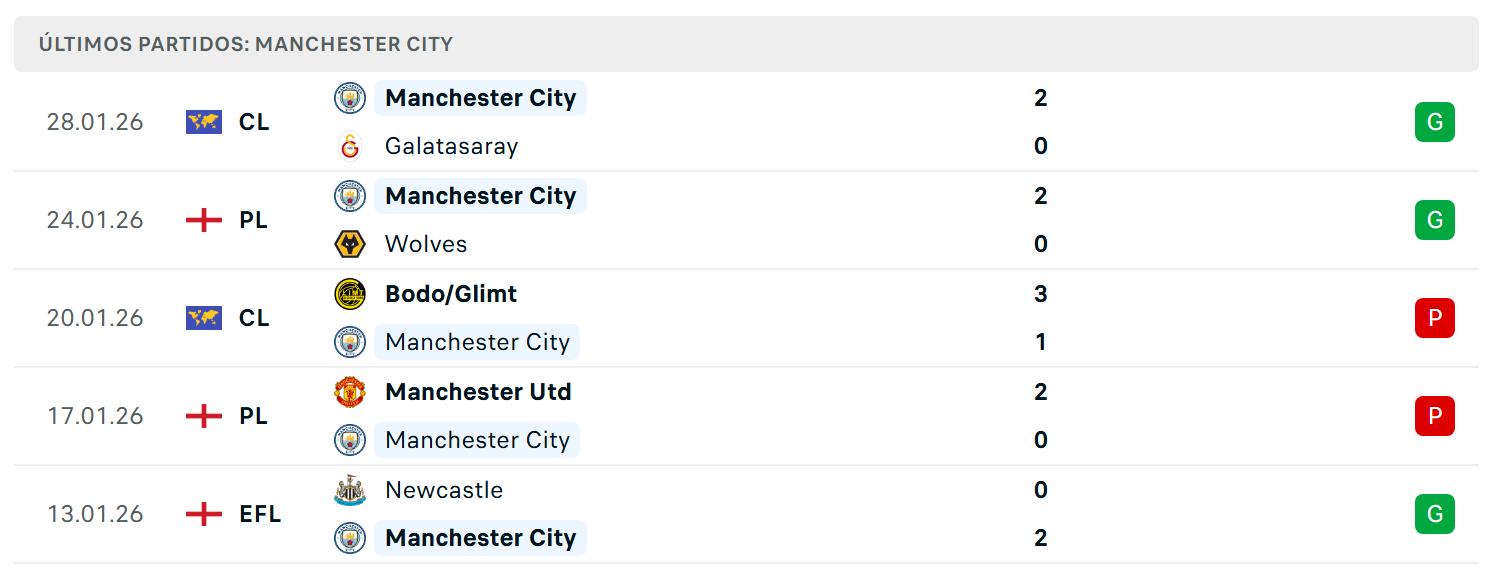This screenshot has width=1495, height=581.
Task: Click the Manchester Utd crest icon
Action: coord(350,392)
